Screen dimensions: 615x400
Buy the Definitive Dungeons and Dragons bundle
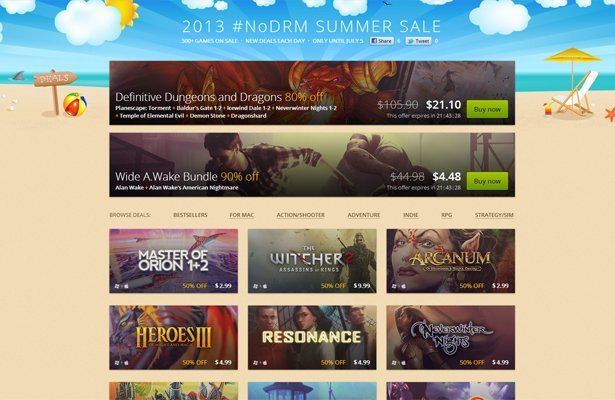pos(487,109)
